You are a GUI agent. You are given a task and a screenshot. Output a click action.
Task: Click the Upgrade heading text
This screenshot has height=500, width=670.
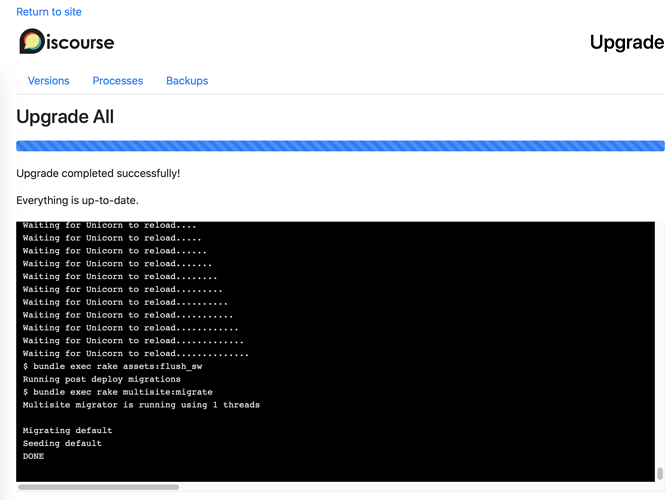(627, 42)
